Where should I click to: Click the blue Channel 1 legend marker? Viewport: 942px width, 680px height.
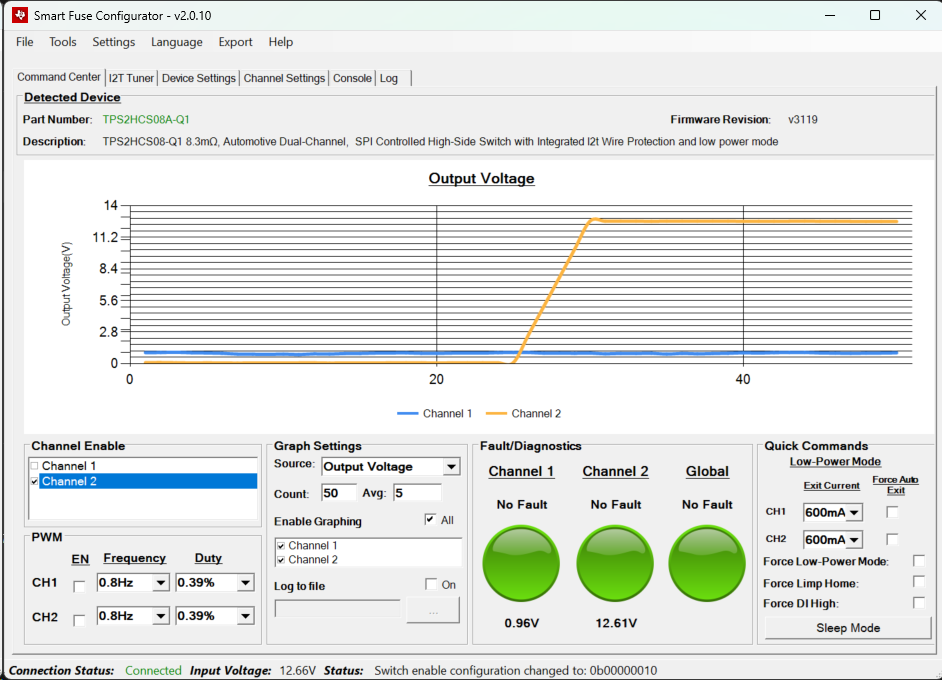(x=408, y=414)
